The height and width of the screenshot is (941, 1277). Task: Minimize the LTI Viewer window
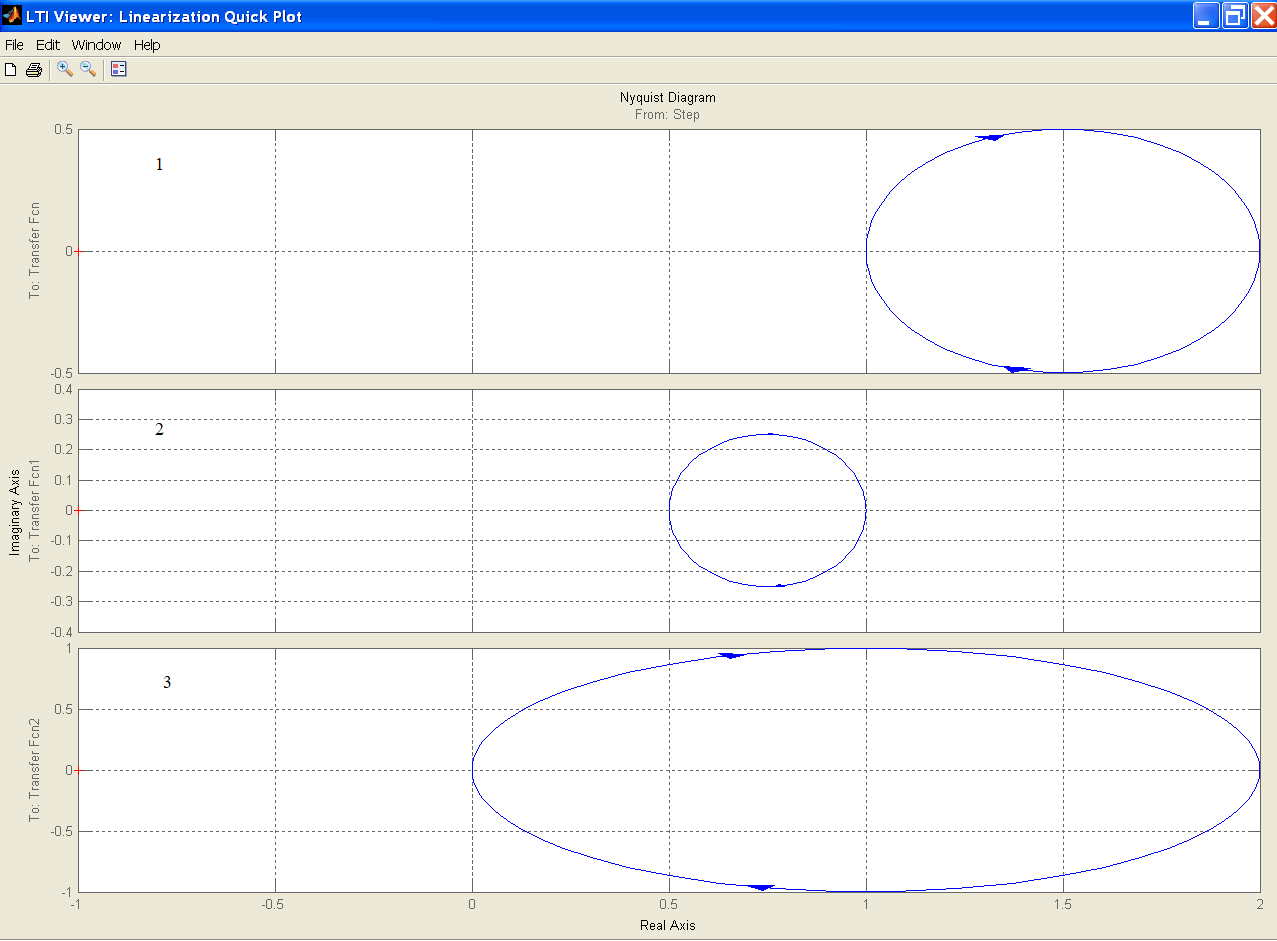coord(1206,15)
